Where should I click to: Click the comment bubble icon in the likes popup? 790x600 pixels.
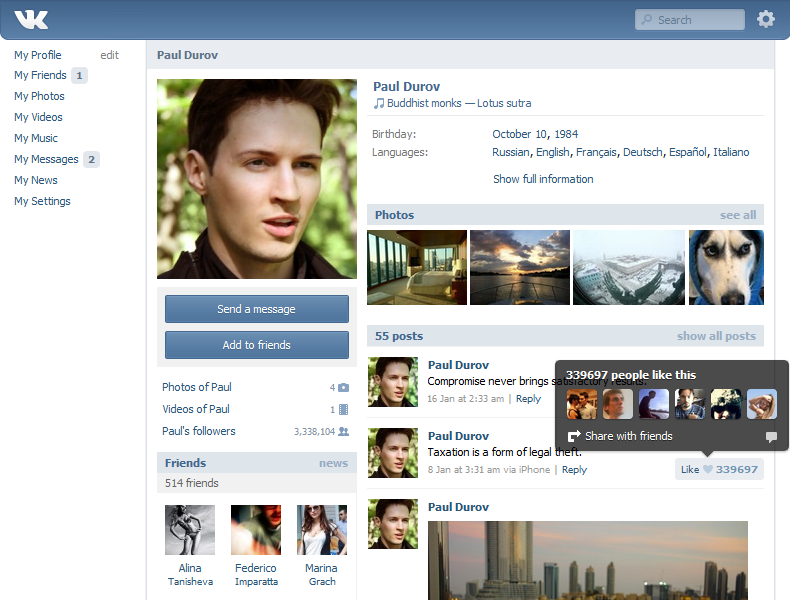coord(771,437)
